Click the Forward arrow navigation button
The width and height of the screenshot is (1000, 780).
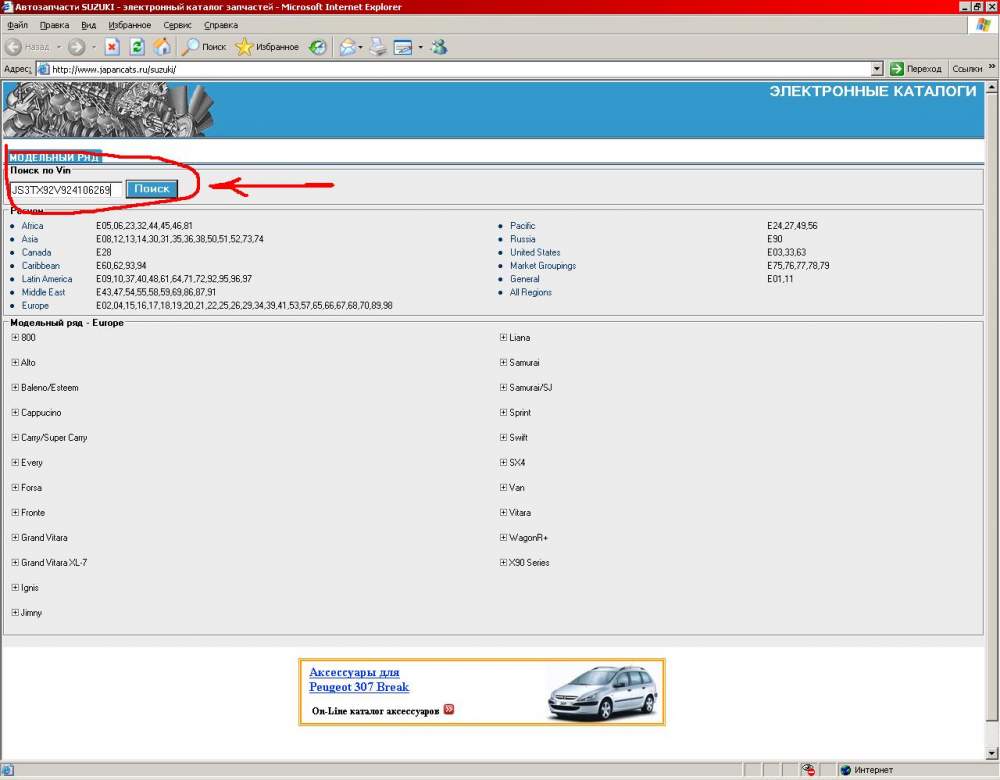coord(77,47)
